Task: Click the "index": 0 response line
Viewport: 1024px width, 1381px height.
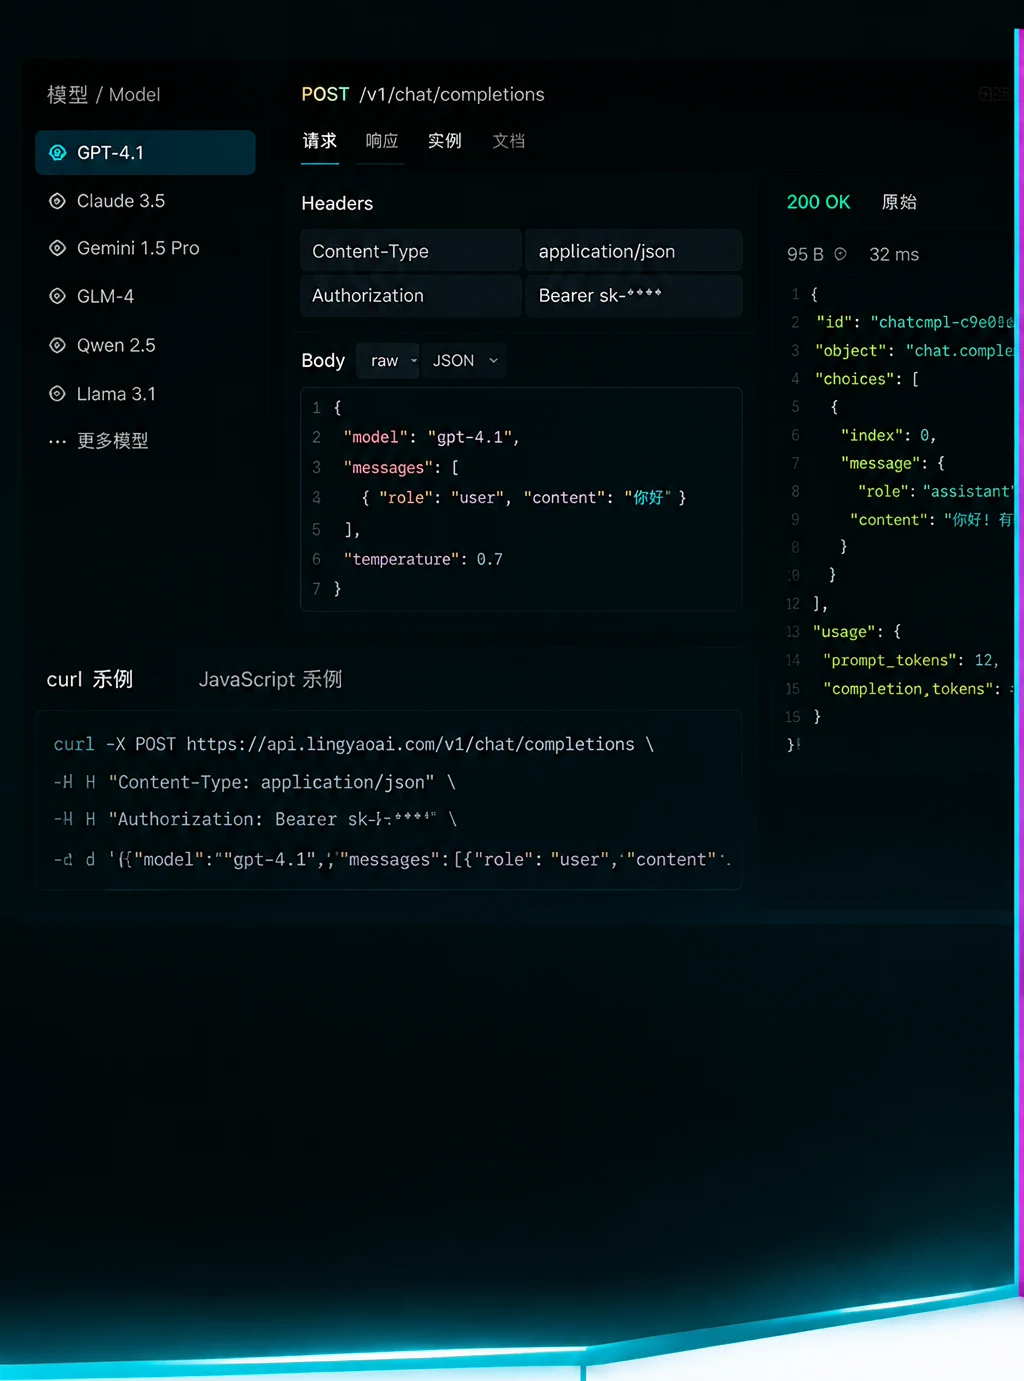Action: [x=888, y=435]
